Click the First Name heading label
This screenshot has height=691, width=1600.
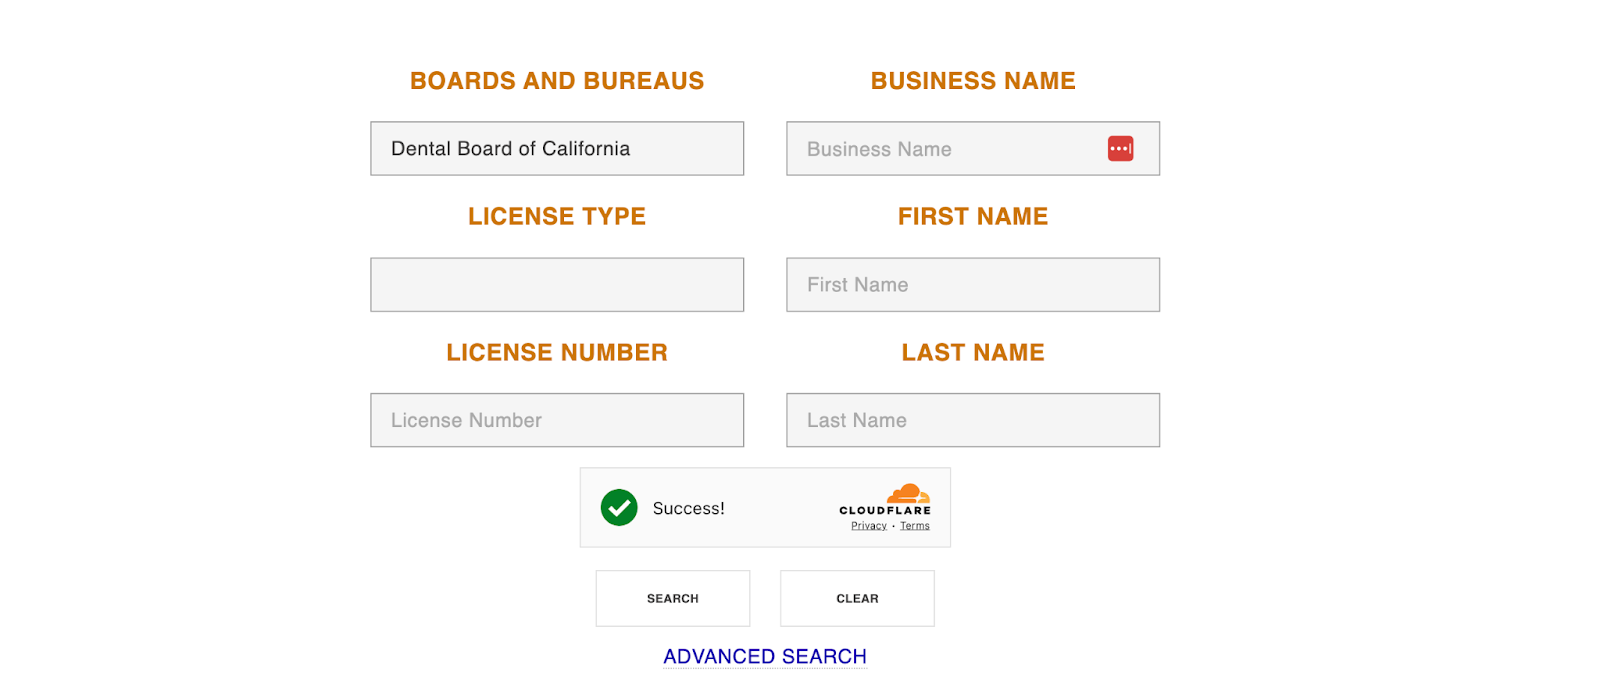tap(973, 217)
